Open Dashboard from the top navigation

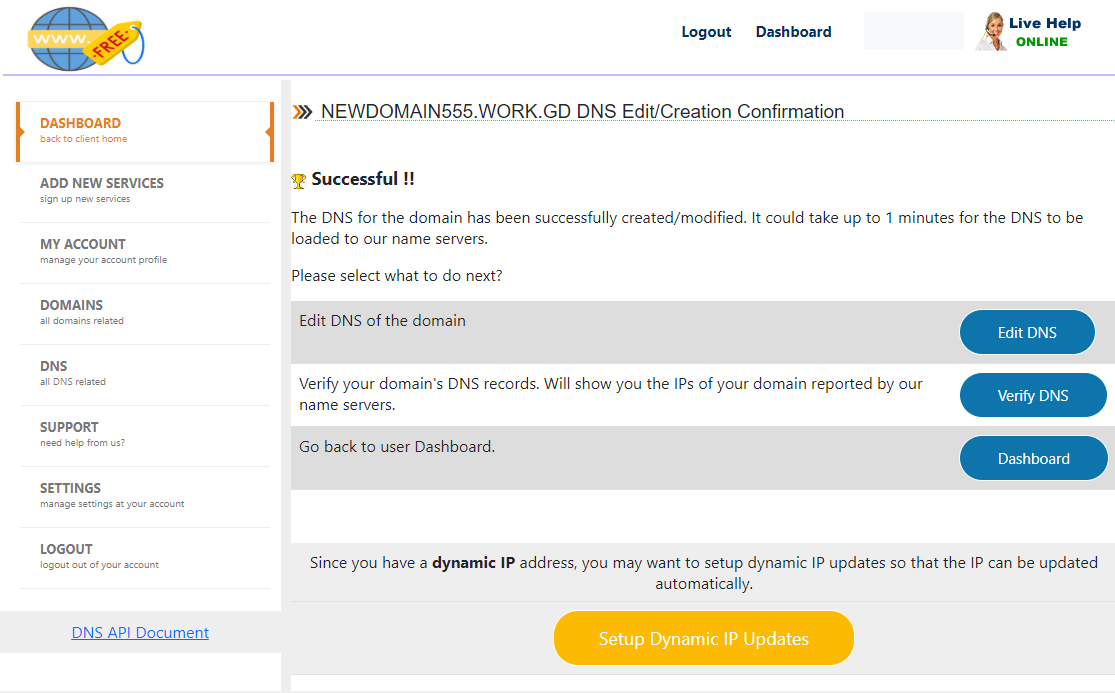[x=793, y=32]
